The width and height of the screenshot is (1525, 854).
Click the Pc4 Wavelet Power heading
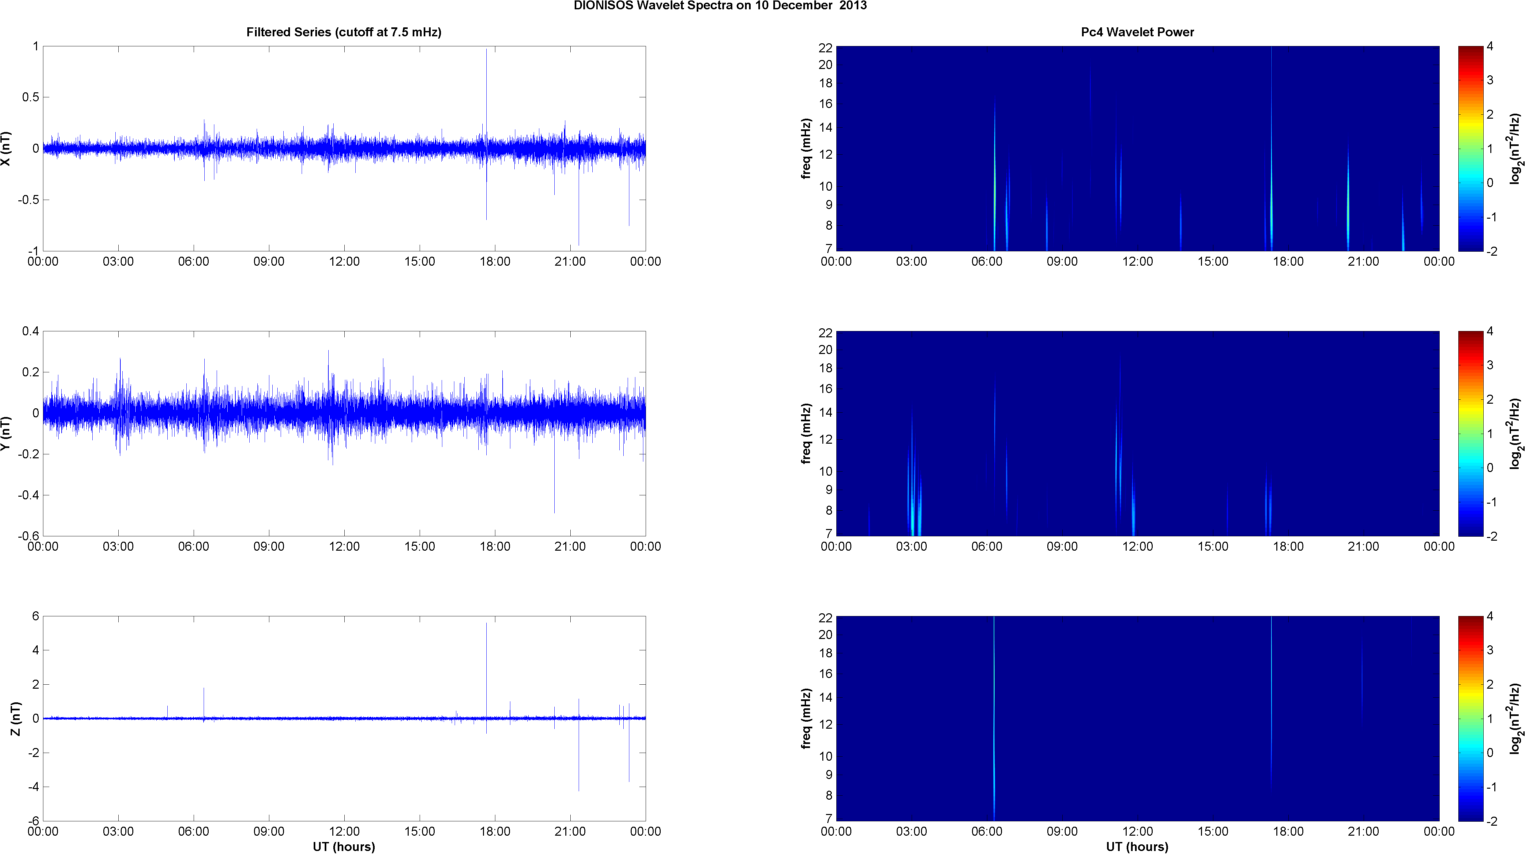pos(1137,32)
